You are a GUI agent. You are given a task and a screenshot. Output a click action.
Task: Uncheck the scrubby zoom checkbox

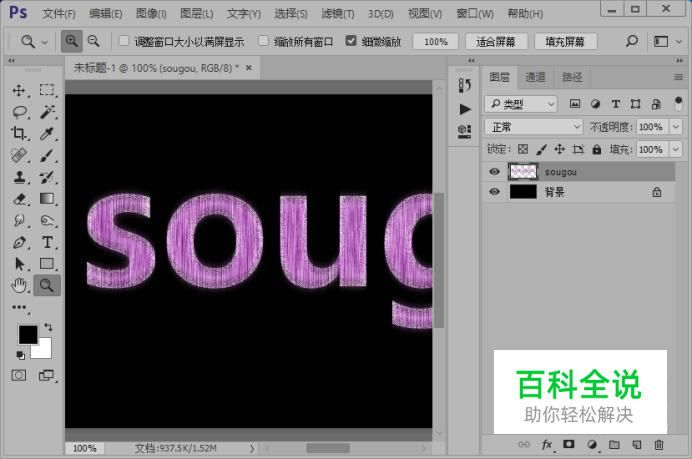(351, 41)
